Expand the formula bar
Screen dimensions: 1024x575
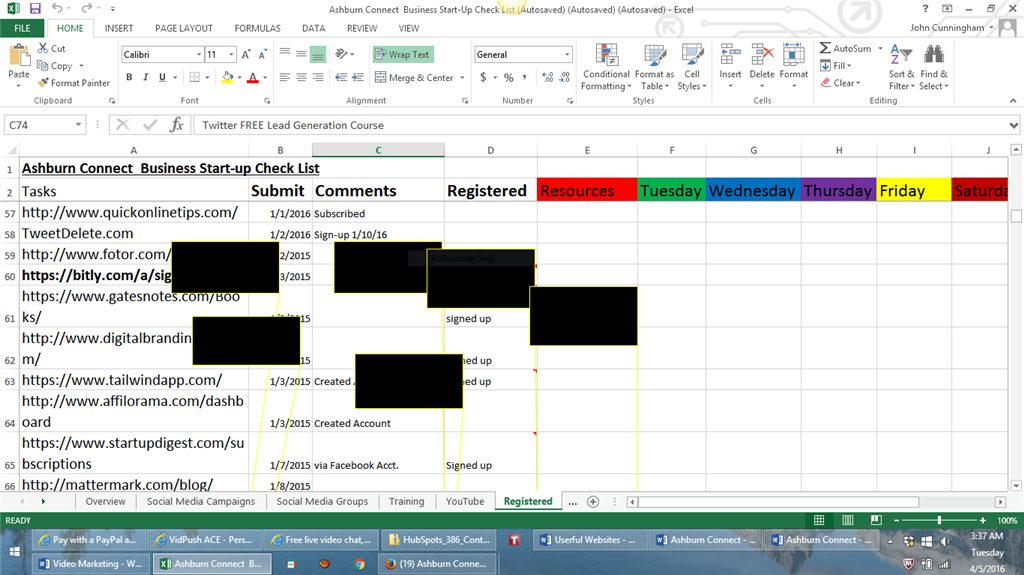click(x=1014, y=125)
